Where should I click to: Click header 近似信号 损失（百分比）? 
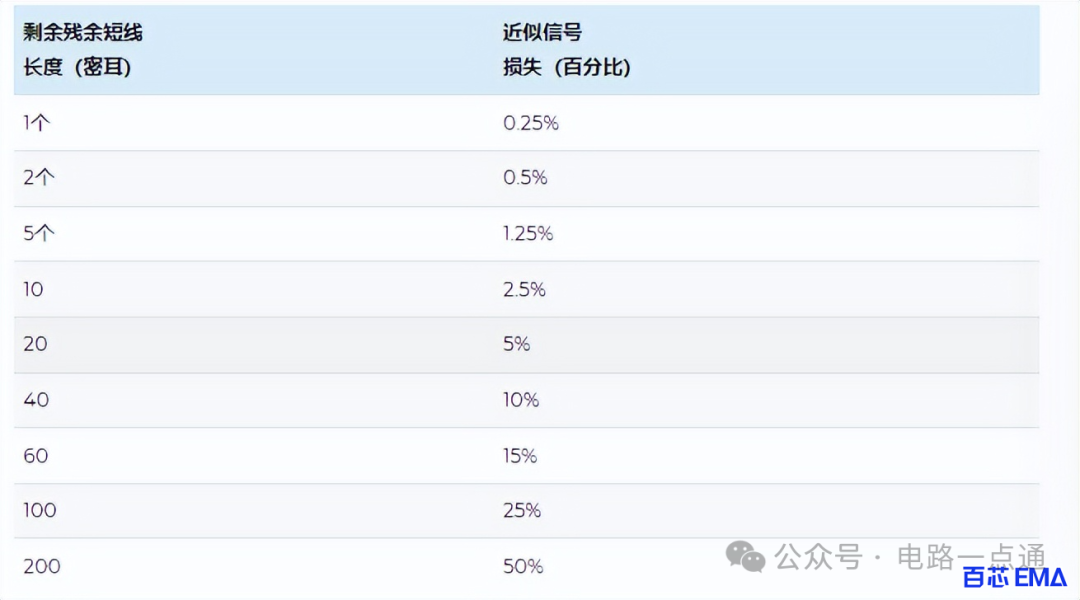click(x=566, y=50)
